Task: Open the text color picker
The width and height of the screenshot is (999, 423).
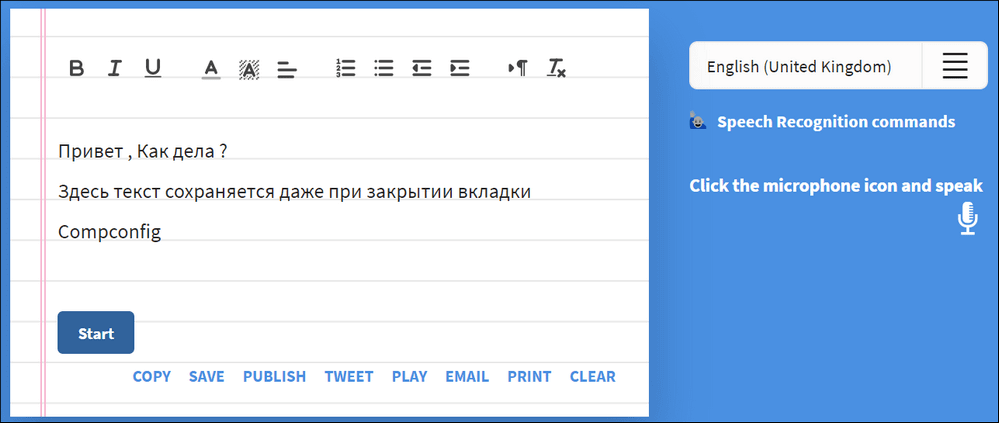Action: click(212, 68)
